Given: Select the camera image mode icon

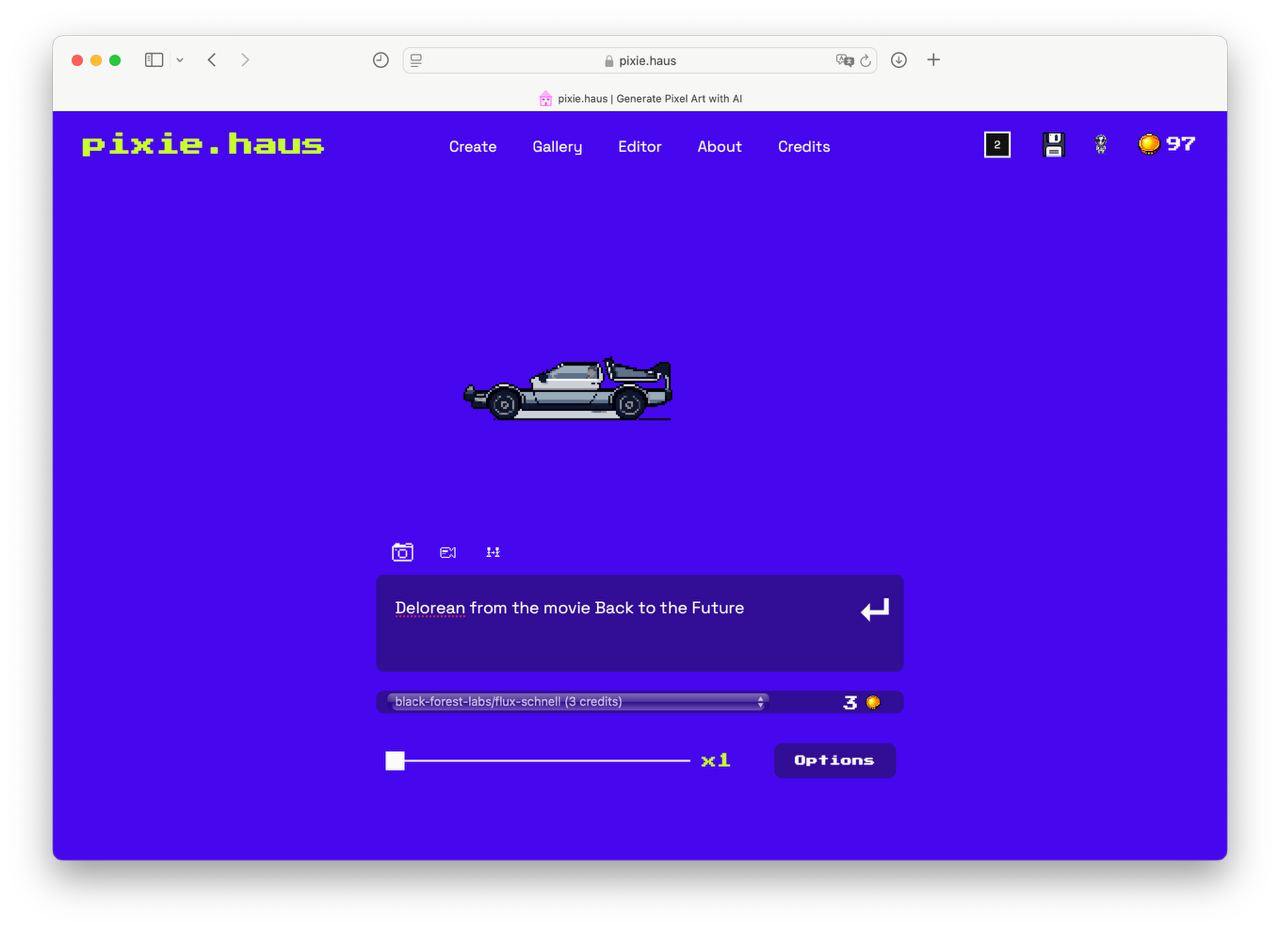Looking at the screenshot, I should tap(402, 552).
